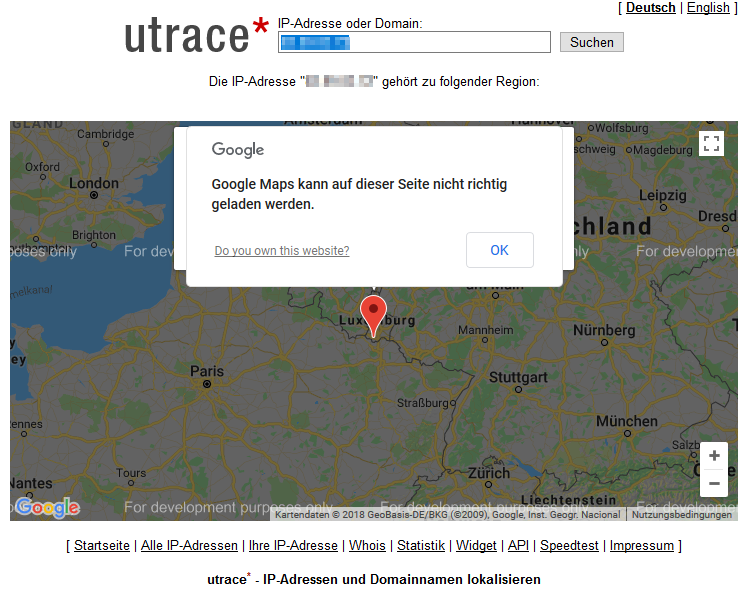This screenshot has height=608, width=754.
Task: Open the Ihre IP-Adresse link
Action: tap(293, 545)
